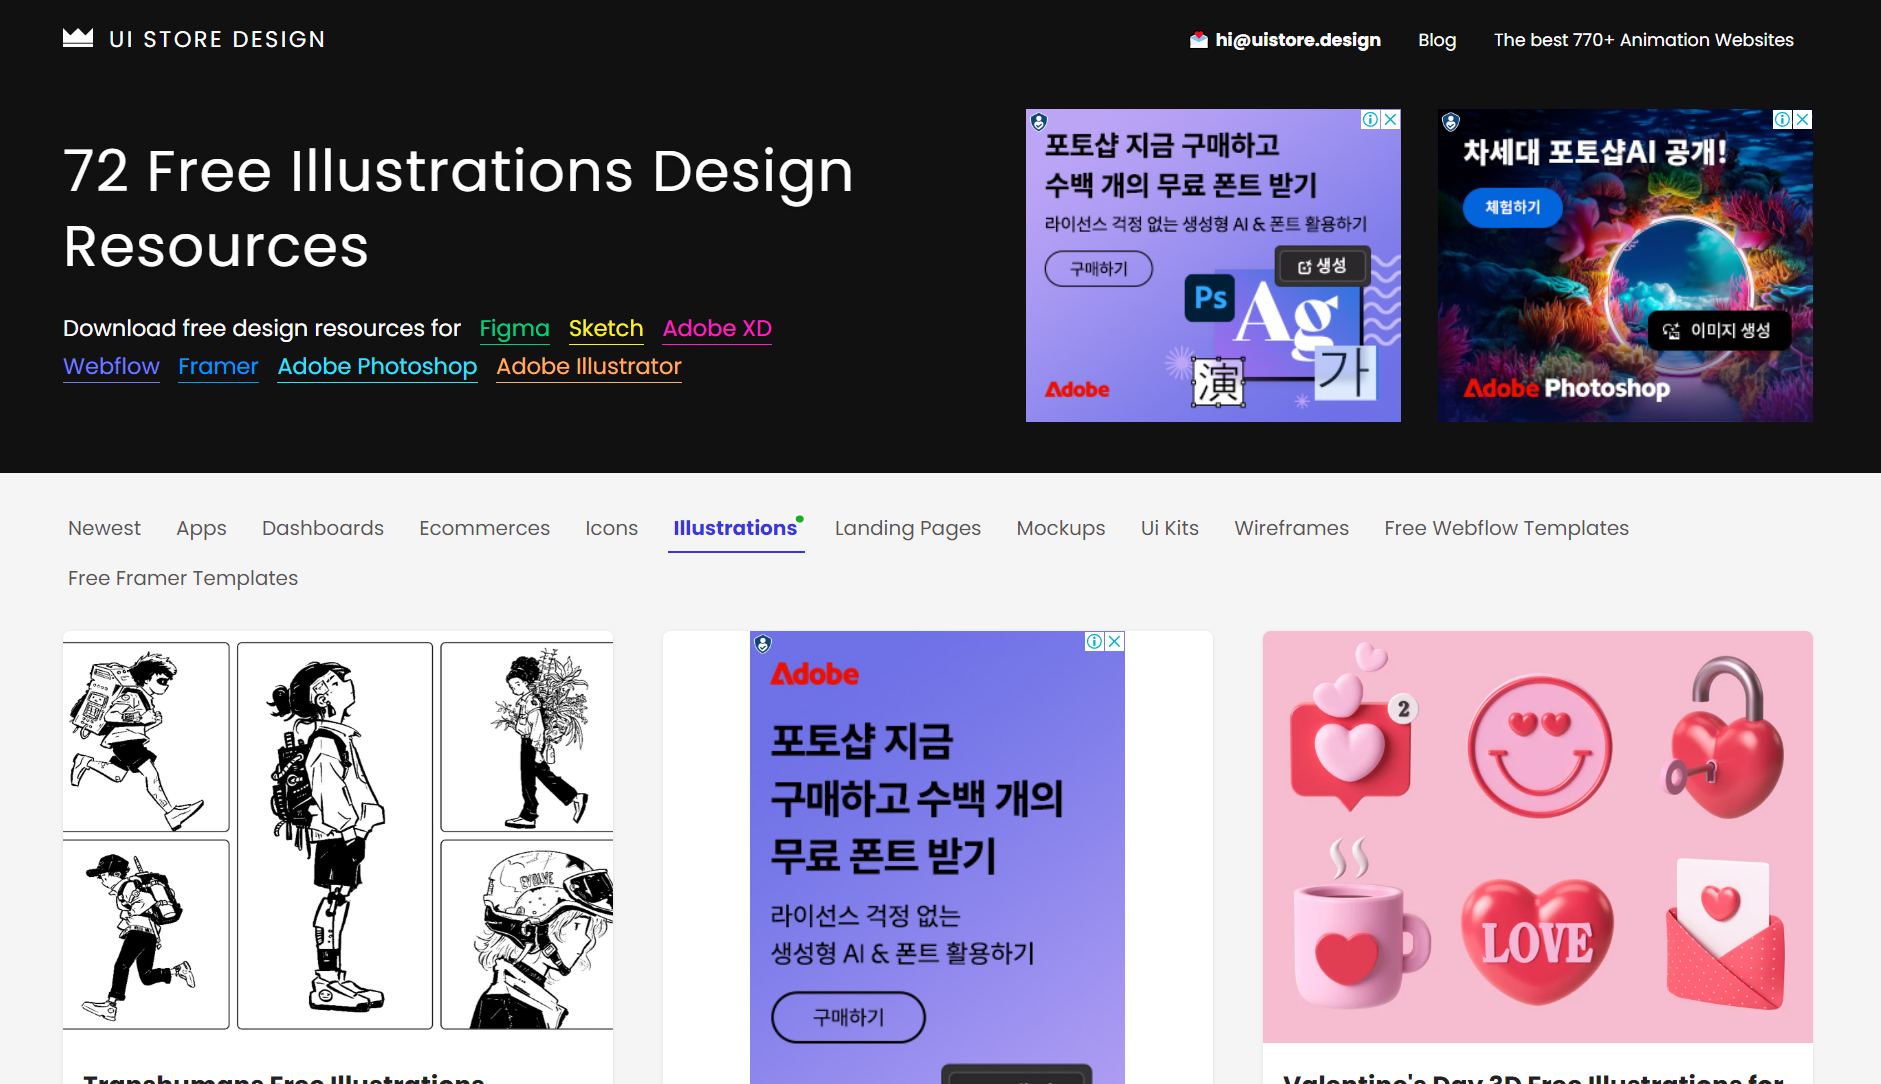Filter resources by Adobe Illustrator
Image resolution: width=1881 pixels, height=1084 pixels.
pos(589,367)
